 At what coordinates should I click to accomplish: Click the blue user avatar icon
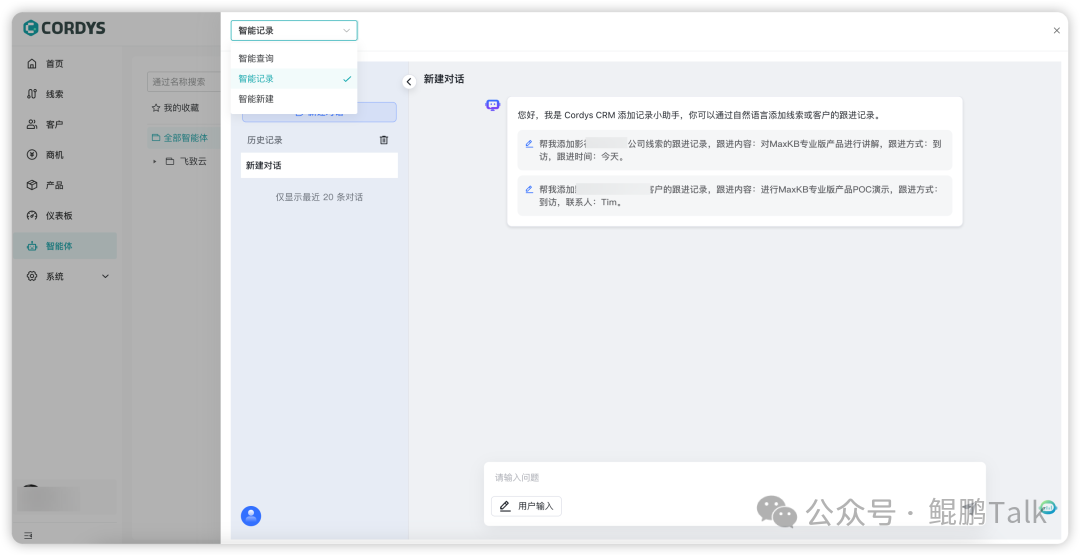(251, 516)
